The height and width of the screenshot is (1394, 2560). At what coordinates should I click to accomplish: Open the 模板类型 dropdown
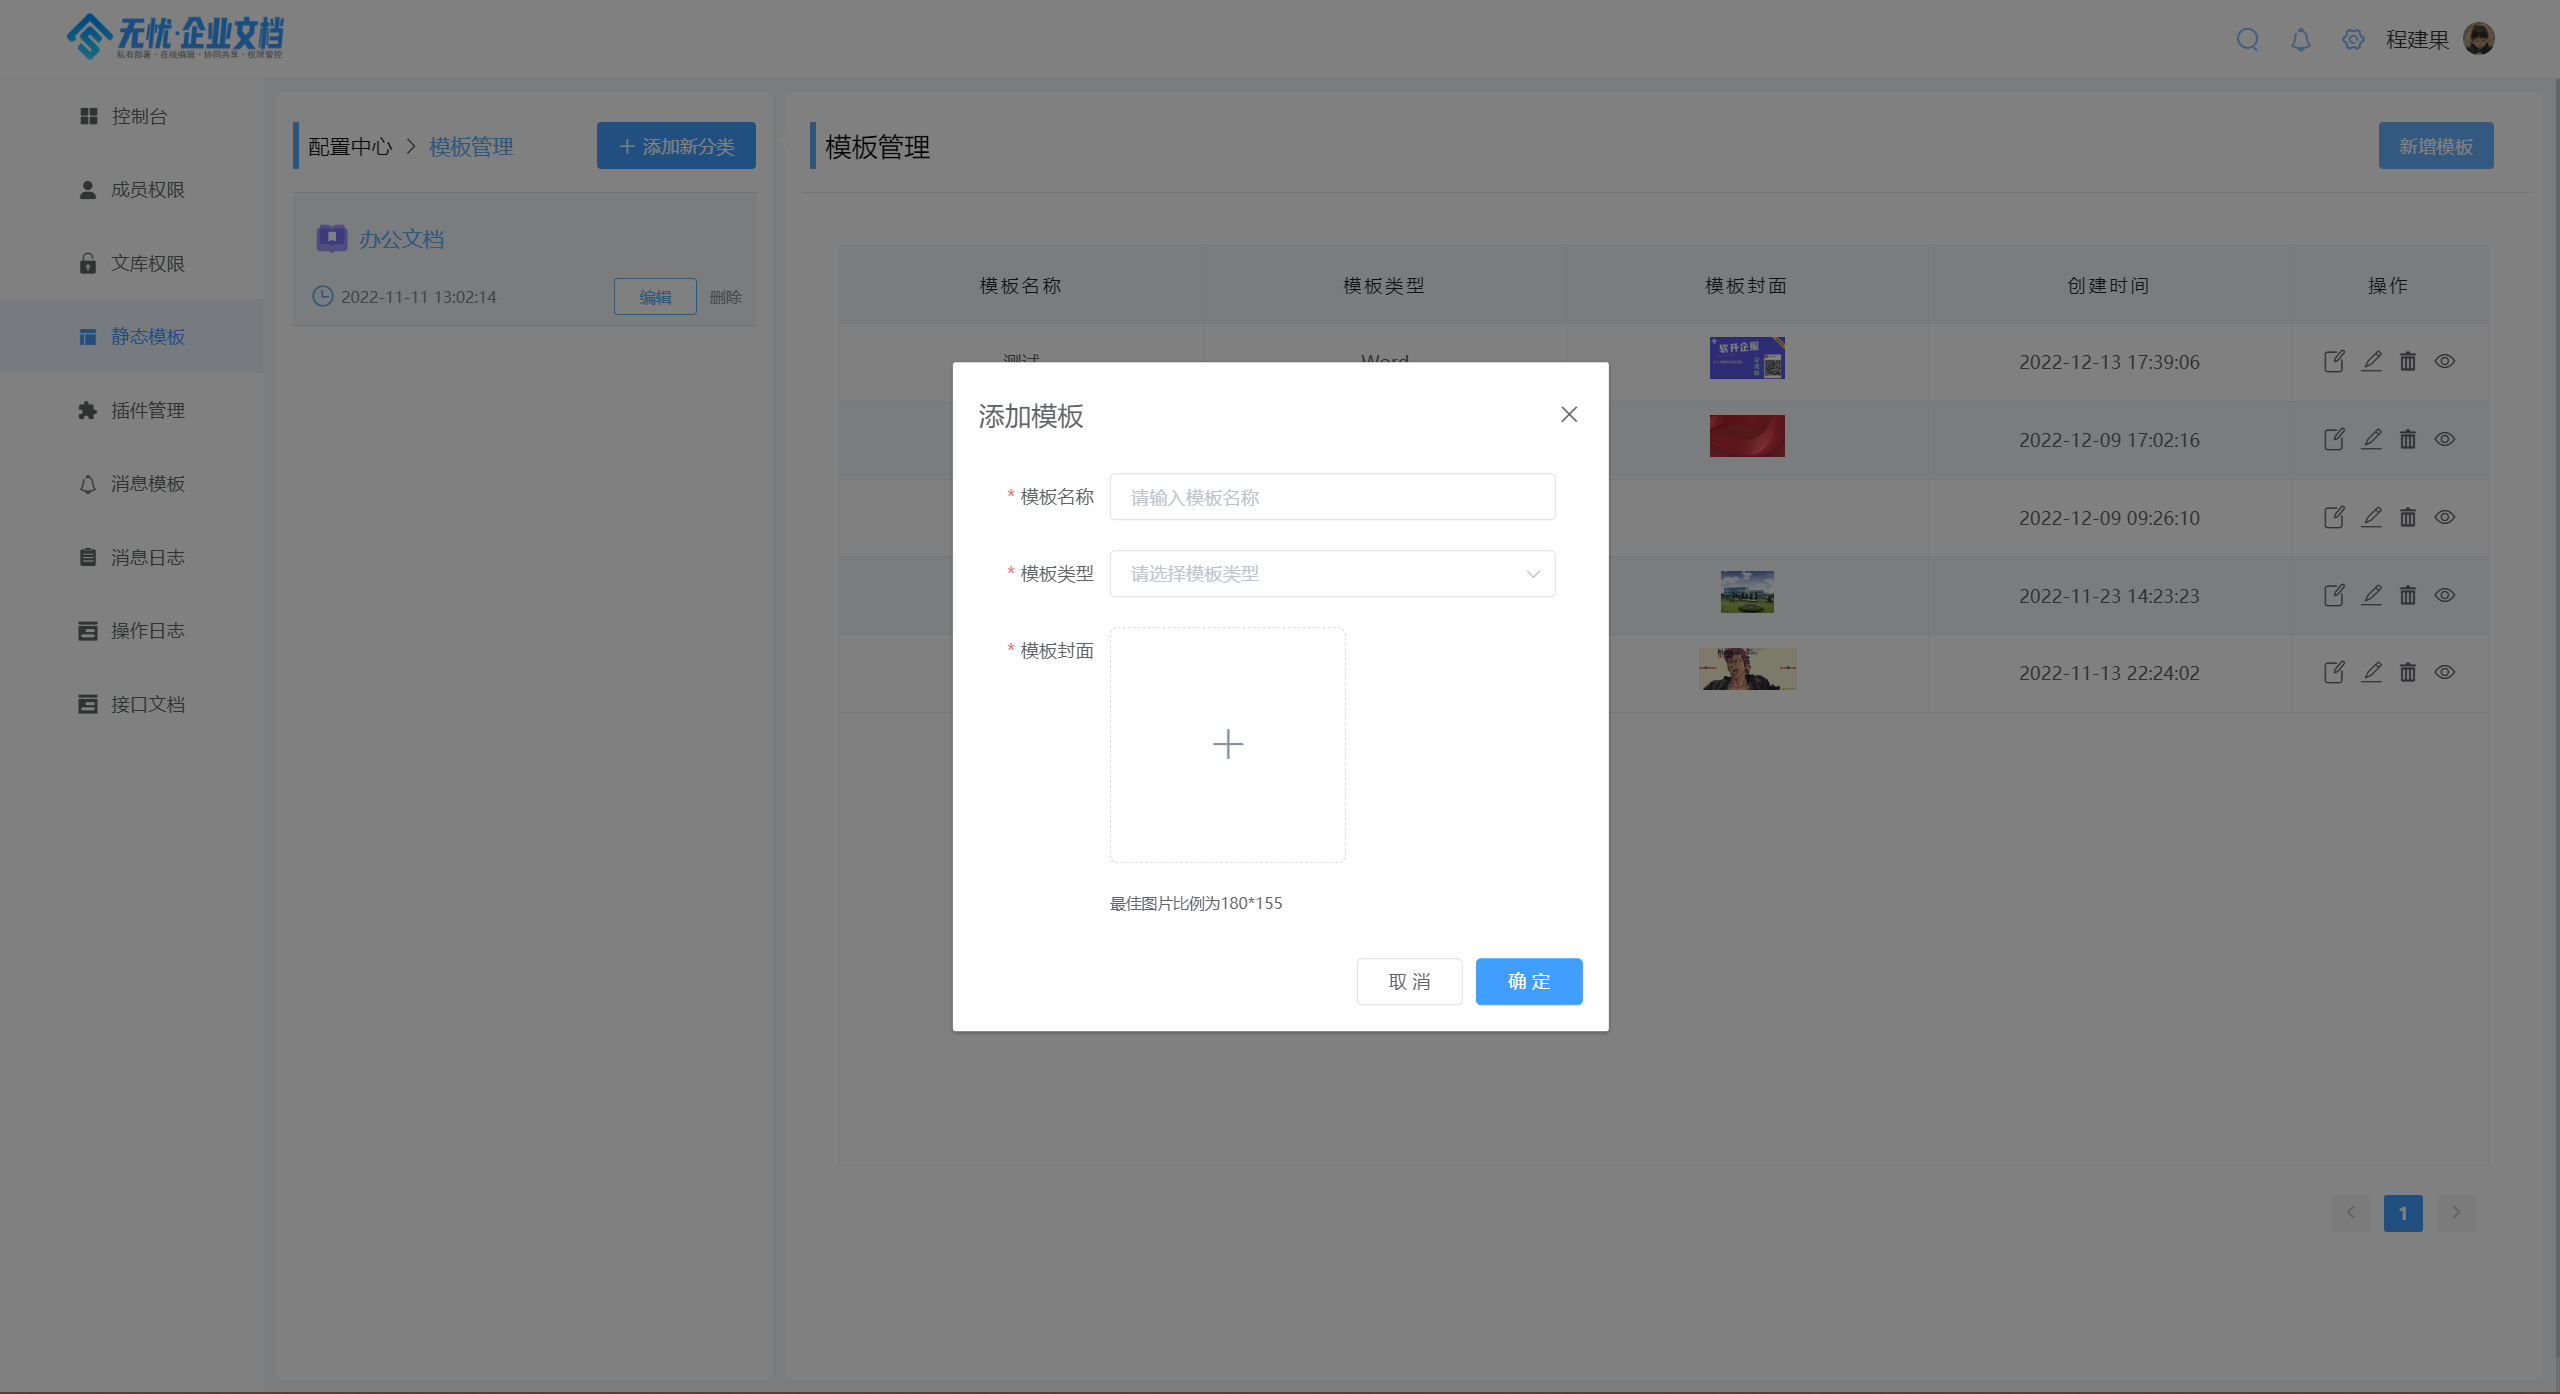coord(1332,573)
